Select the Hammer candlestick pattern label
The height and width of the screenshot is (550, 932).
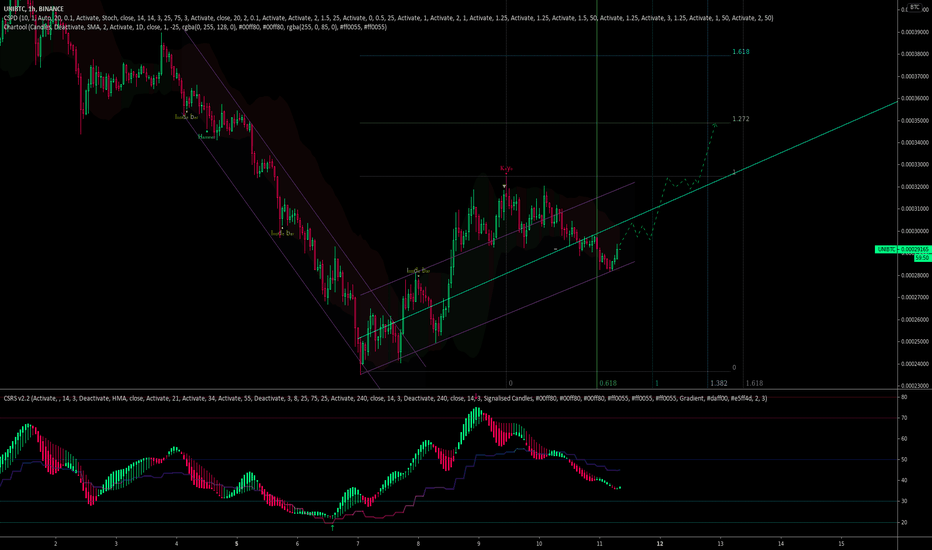pyautogui.click(x=206, y=137)
